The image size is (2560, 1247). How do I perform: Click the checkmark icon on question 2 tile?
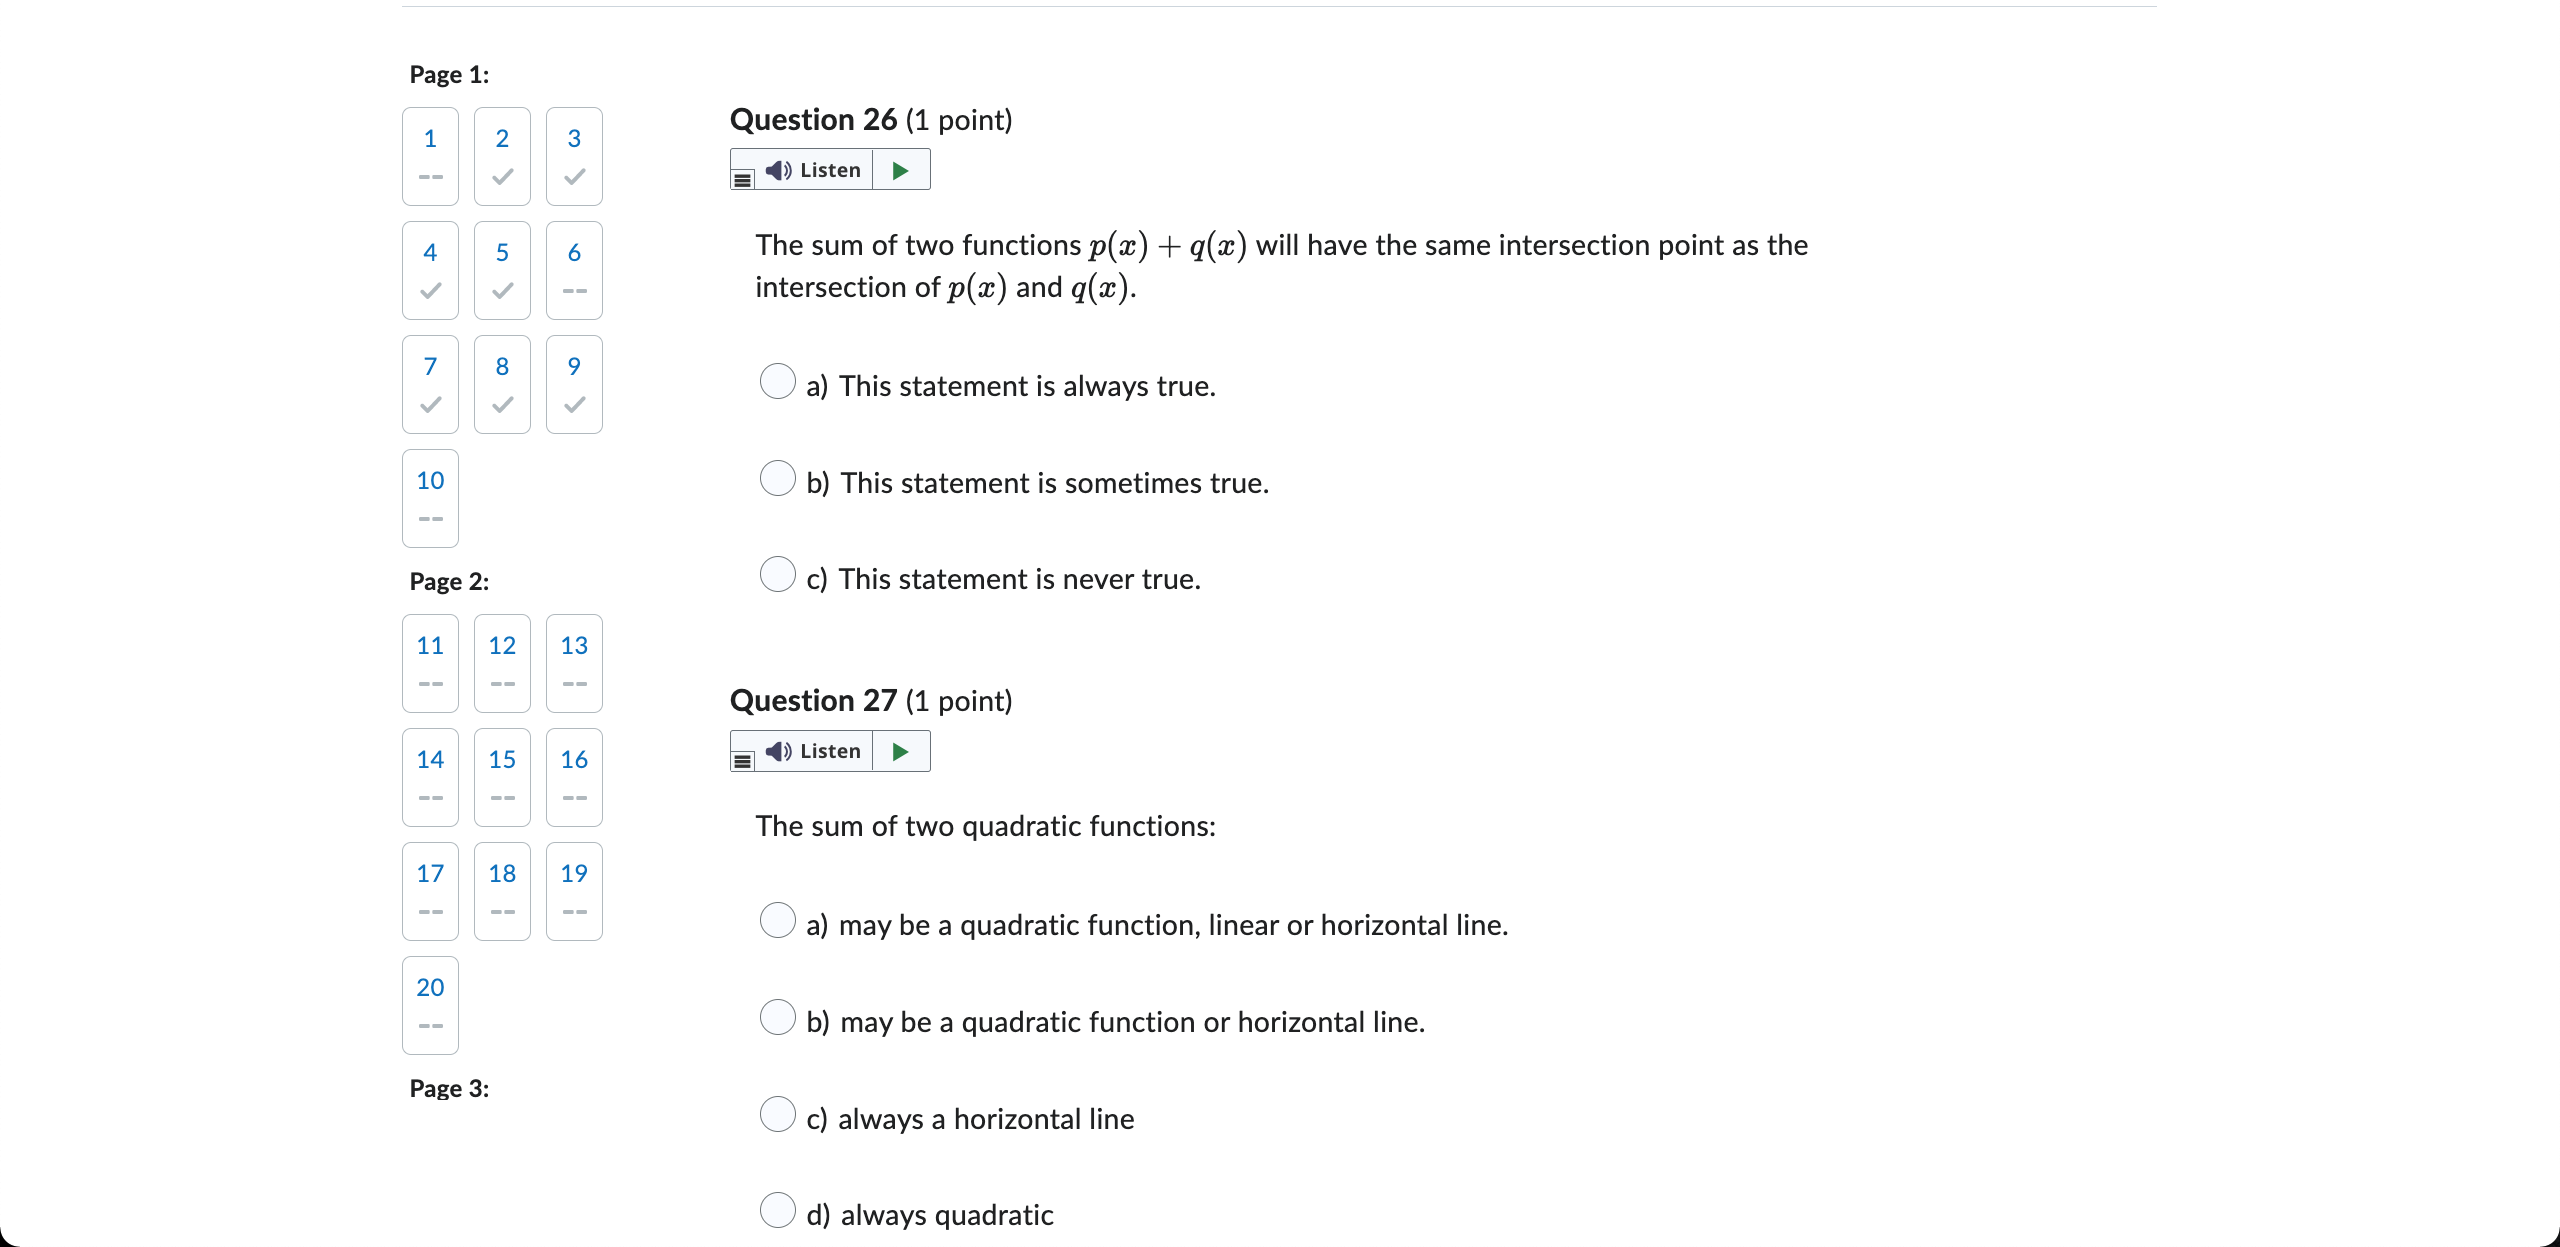point(501,176)
